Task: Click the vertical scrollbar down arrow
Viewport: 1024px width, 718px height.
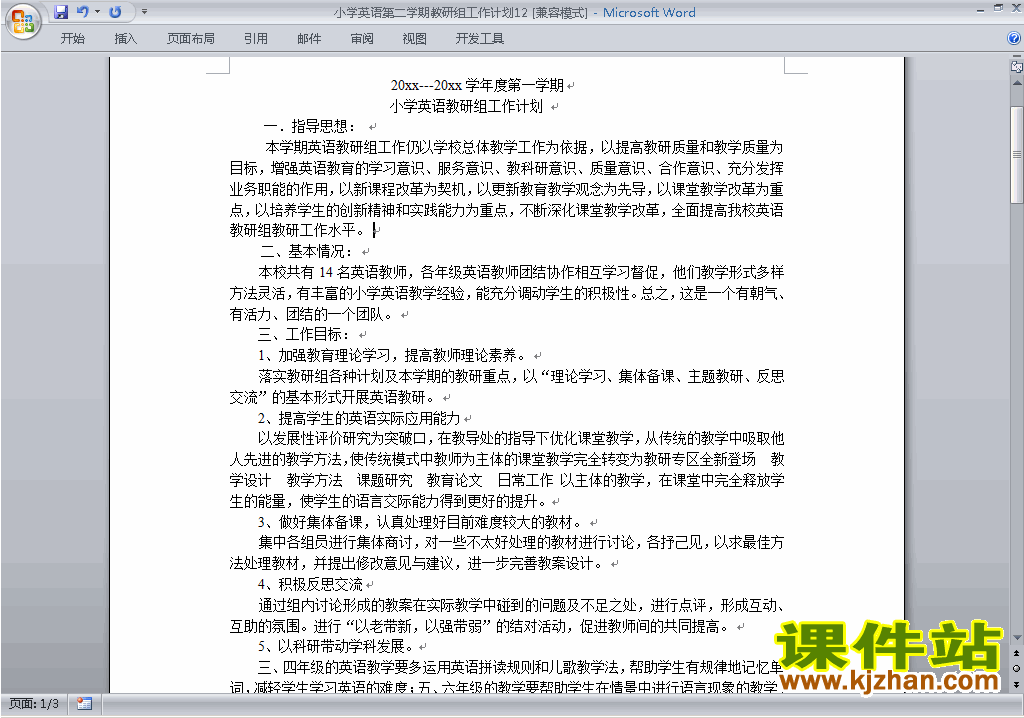Action: [x=1016, y=638]
